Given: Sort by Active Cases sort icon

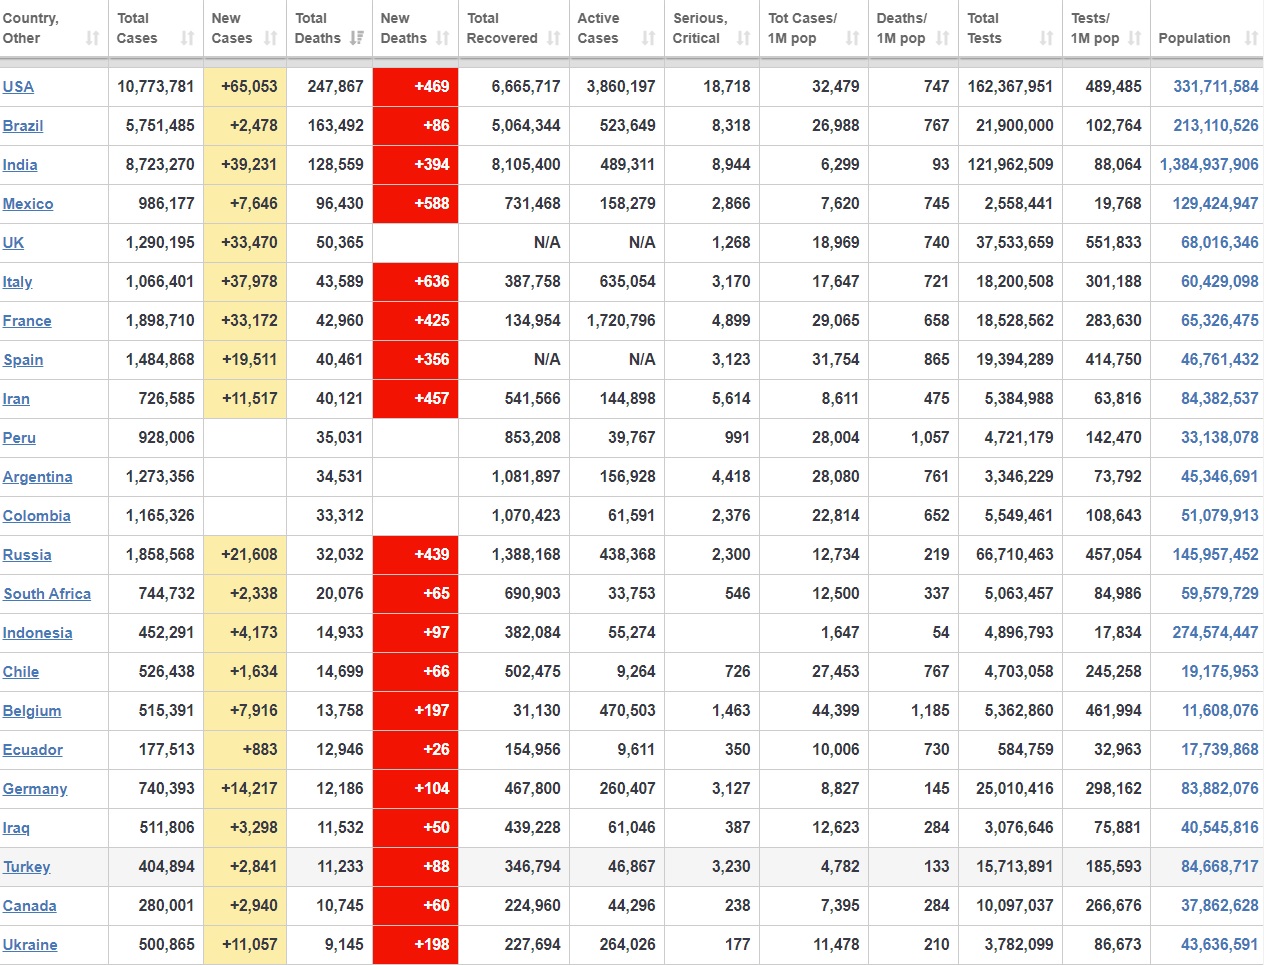Looking at the screenshot, I should pyautogui.click(x=648, y=38).
